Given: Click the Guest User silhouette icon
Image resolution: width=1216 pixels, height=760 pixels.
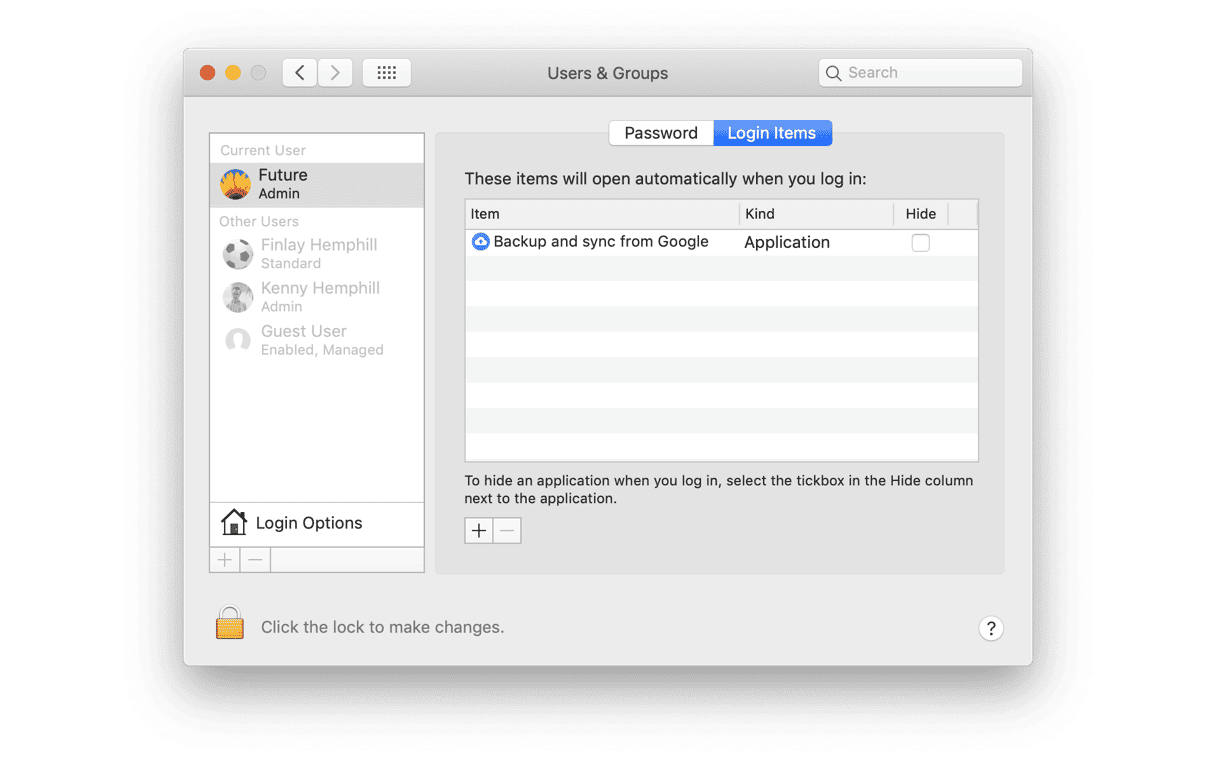Looking at the screenshot, I should point(238,340).
